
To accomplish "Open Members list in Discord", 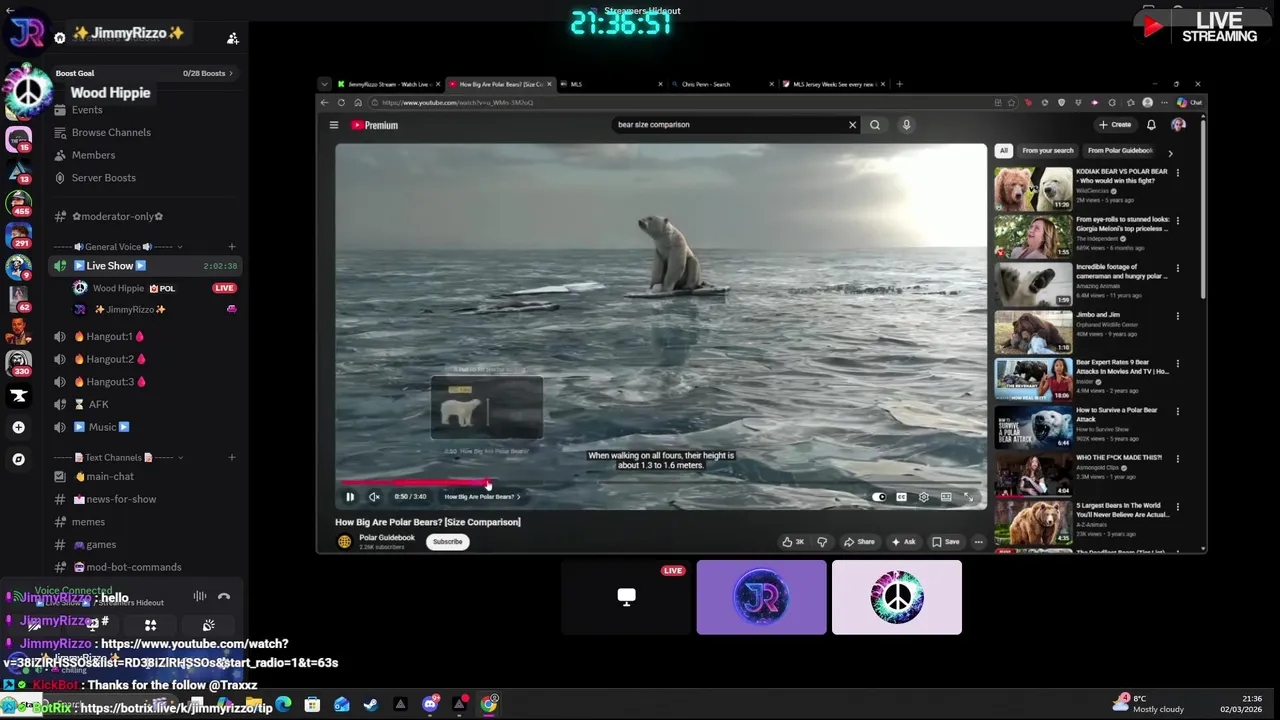I will pyautogui.click(x=93, y=155).
